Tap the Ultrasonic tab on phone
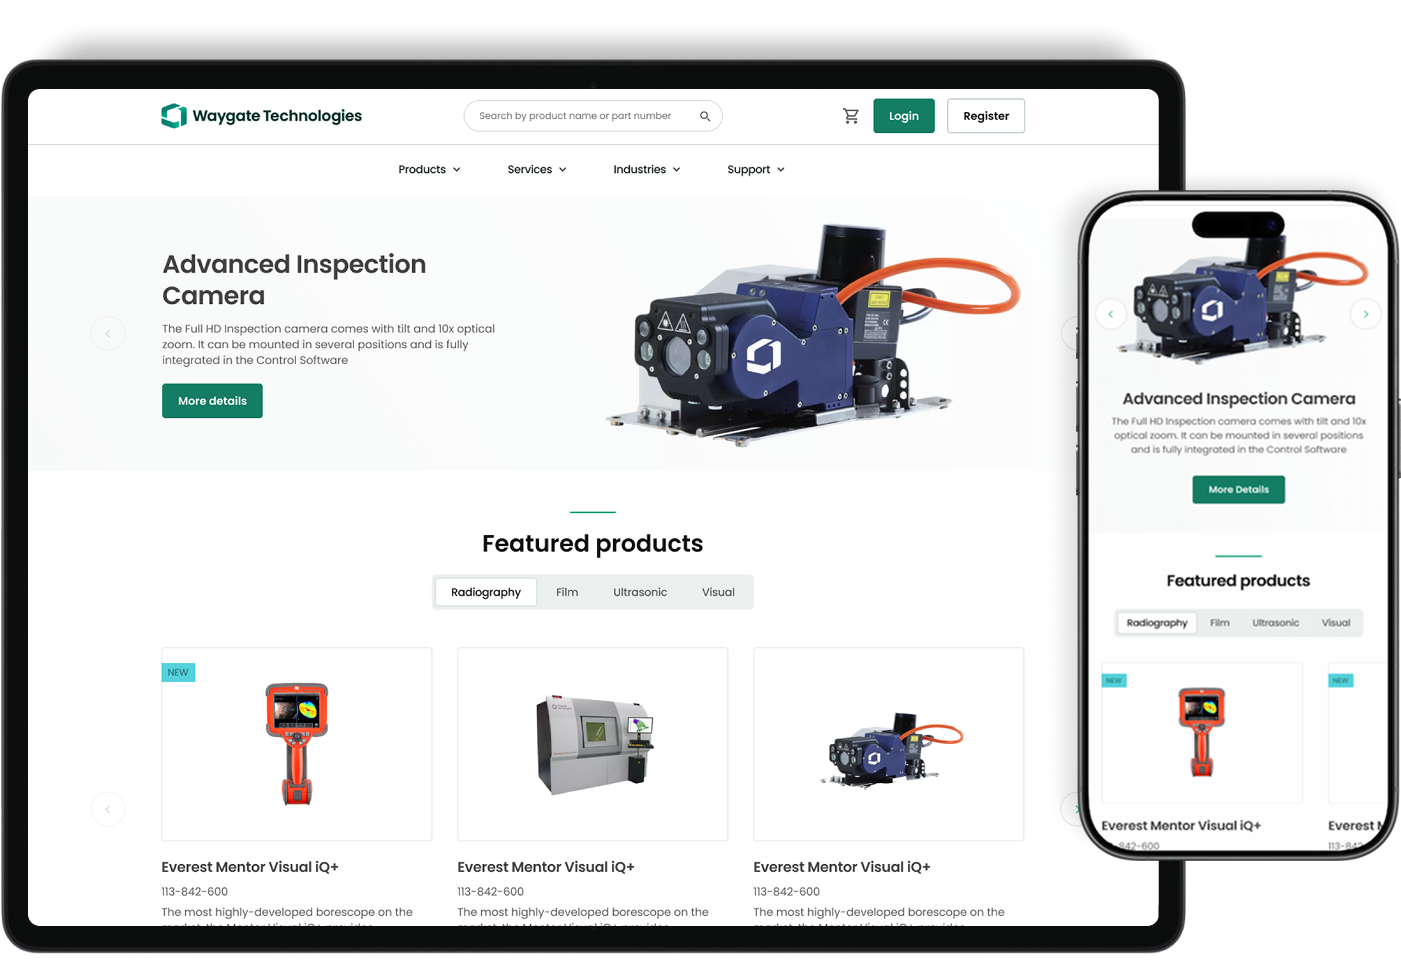 click(1276, 623)
